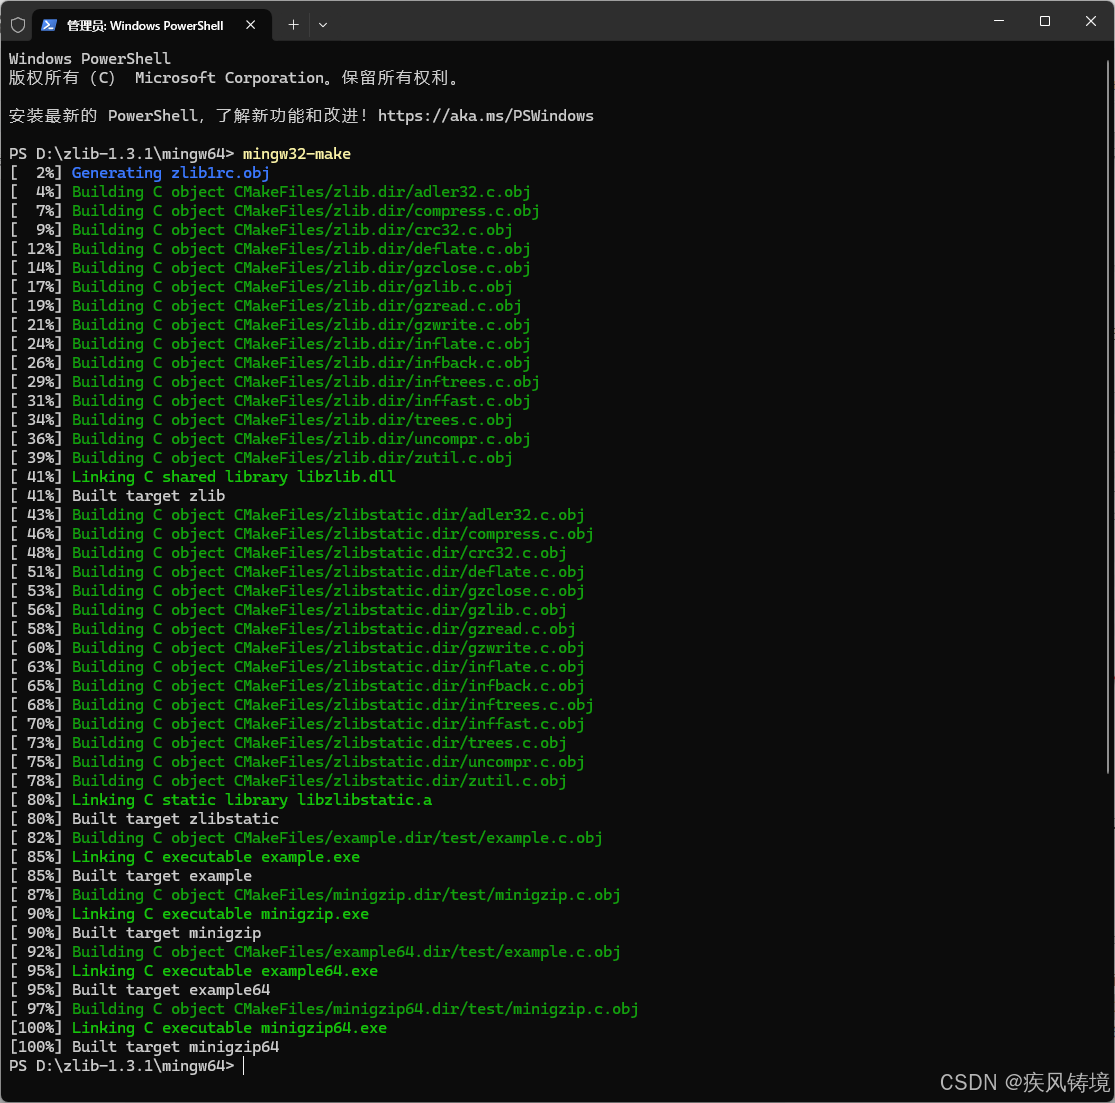Click the zlibstatic.dir/trees.c.obj line
Image resolution: width=1115 pixels, height=1103 pixels.
pos(288,743)
